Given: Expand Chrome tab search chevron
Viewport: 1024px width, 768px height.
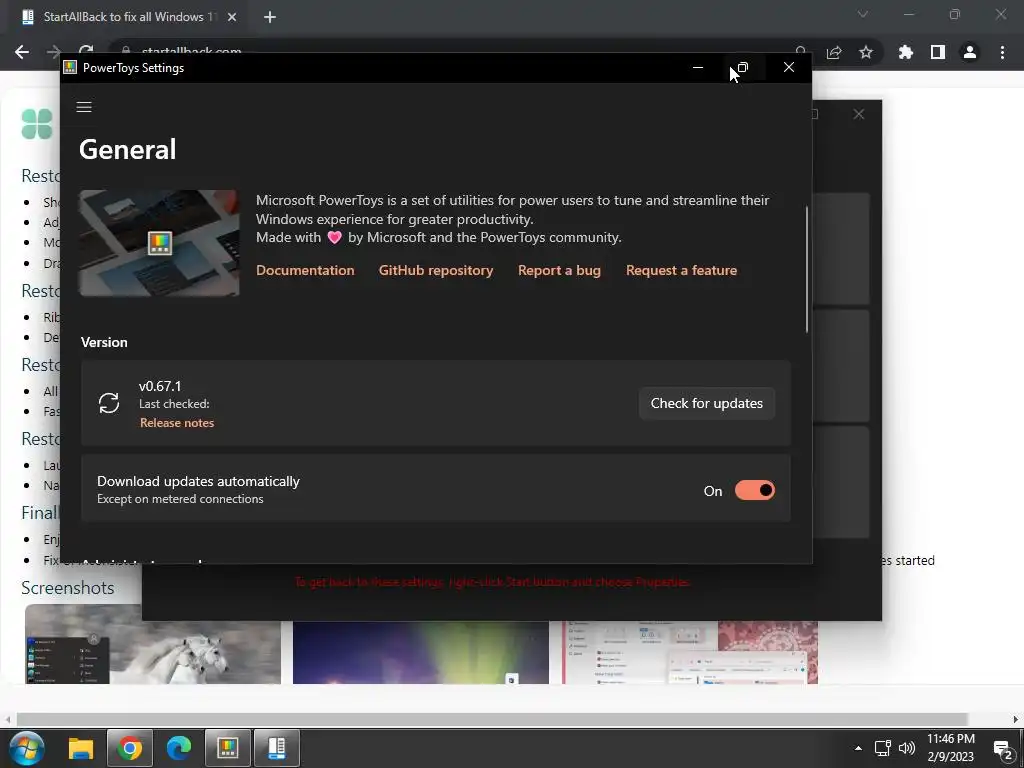Looking at the screenshot, I should click(x=863, y=14).
